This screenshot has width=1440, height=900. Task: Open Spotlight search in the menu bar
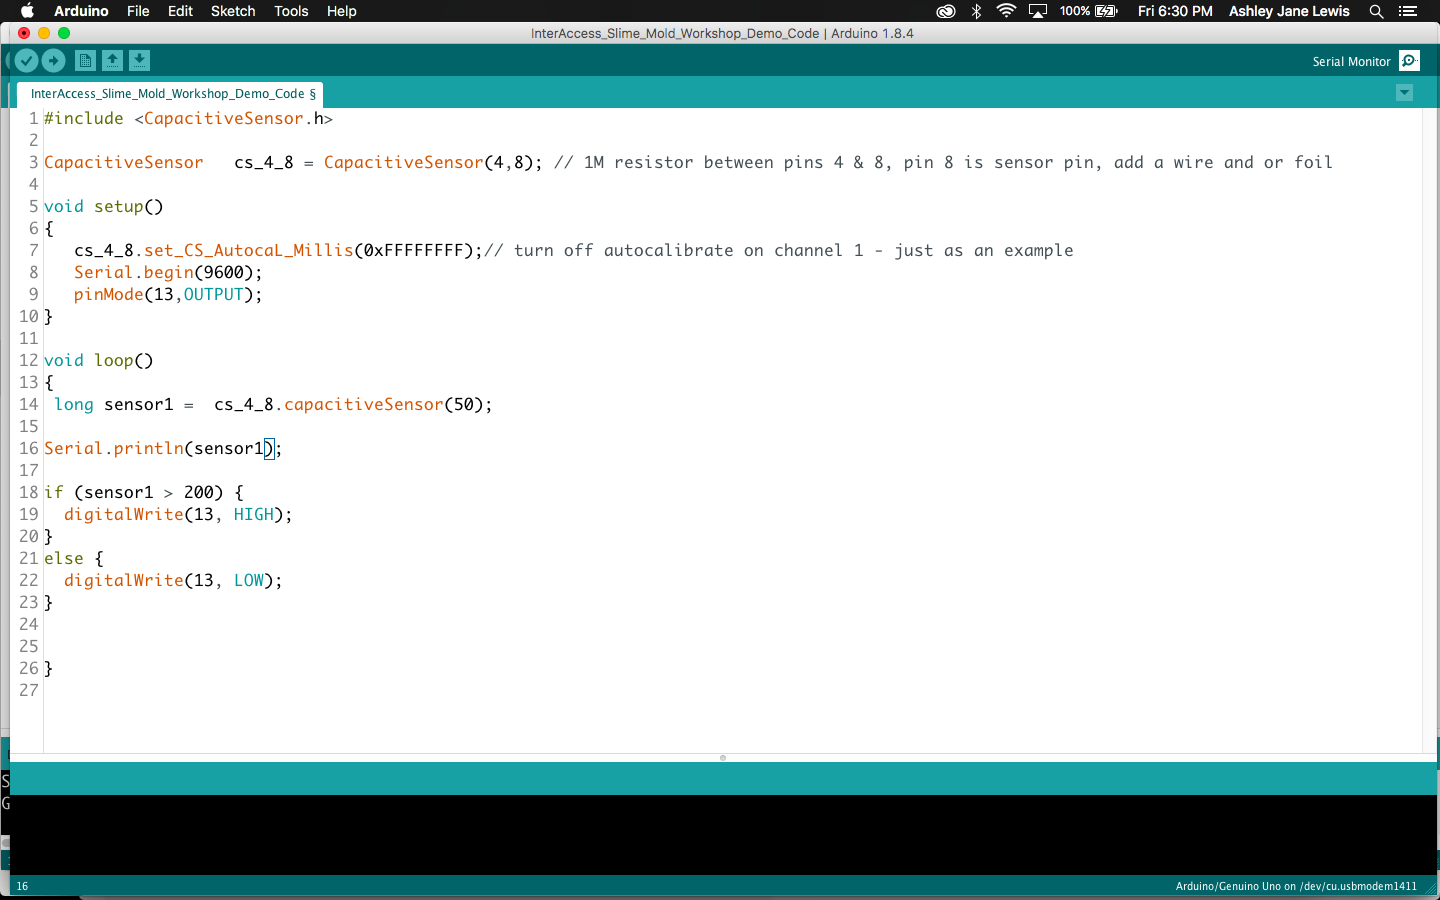click(1376, 11)
